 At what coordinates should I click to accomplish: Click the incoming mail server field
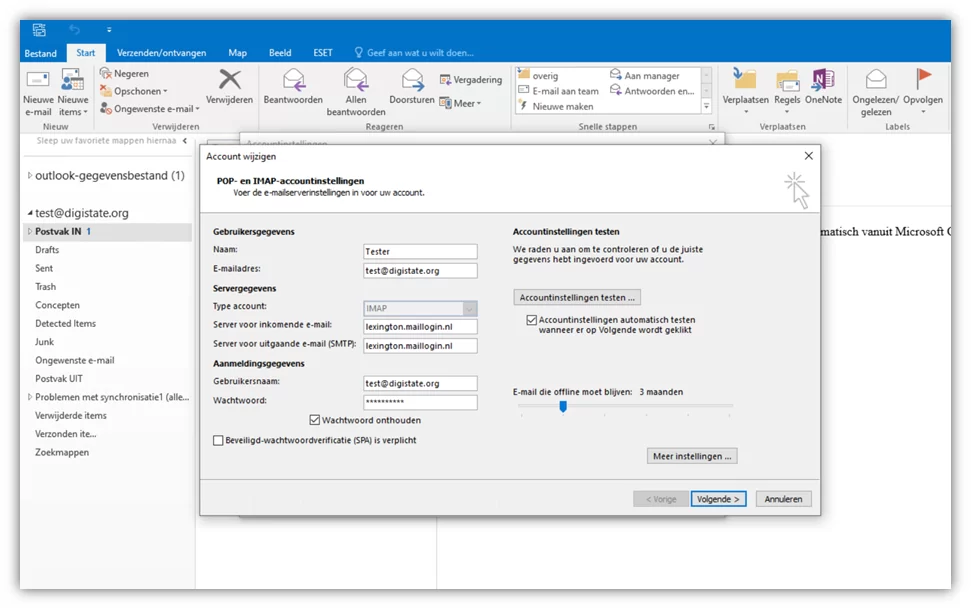(x=420, y=326)
